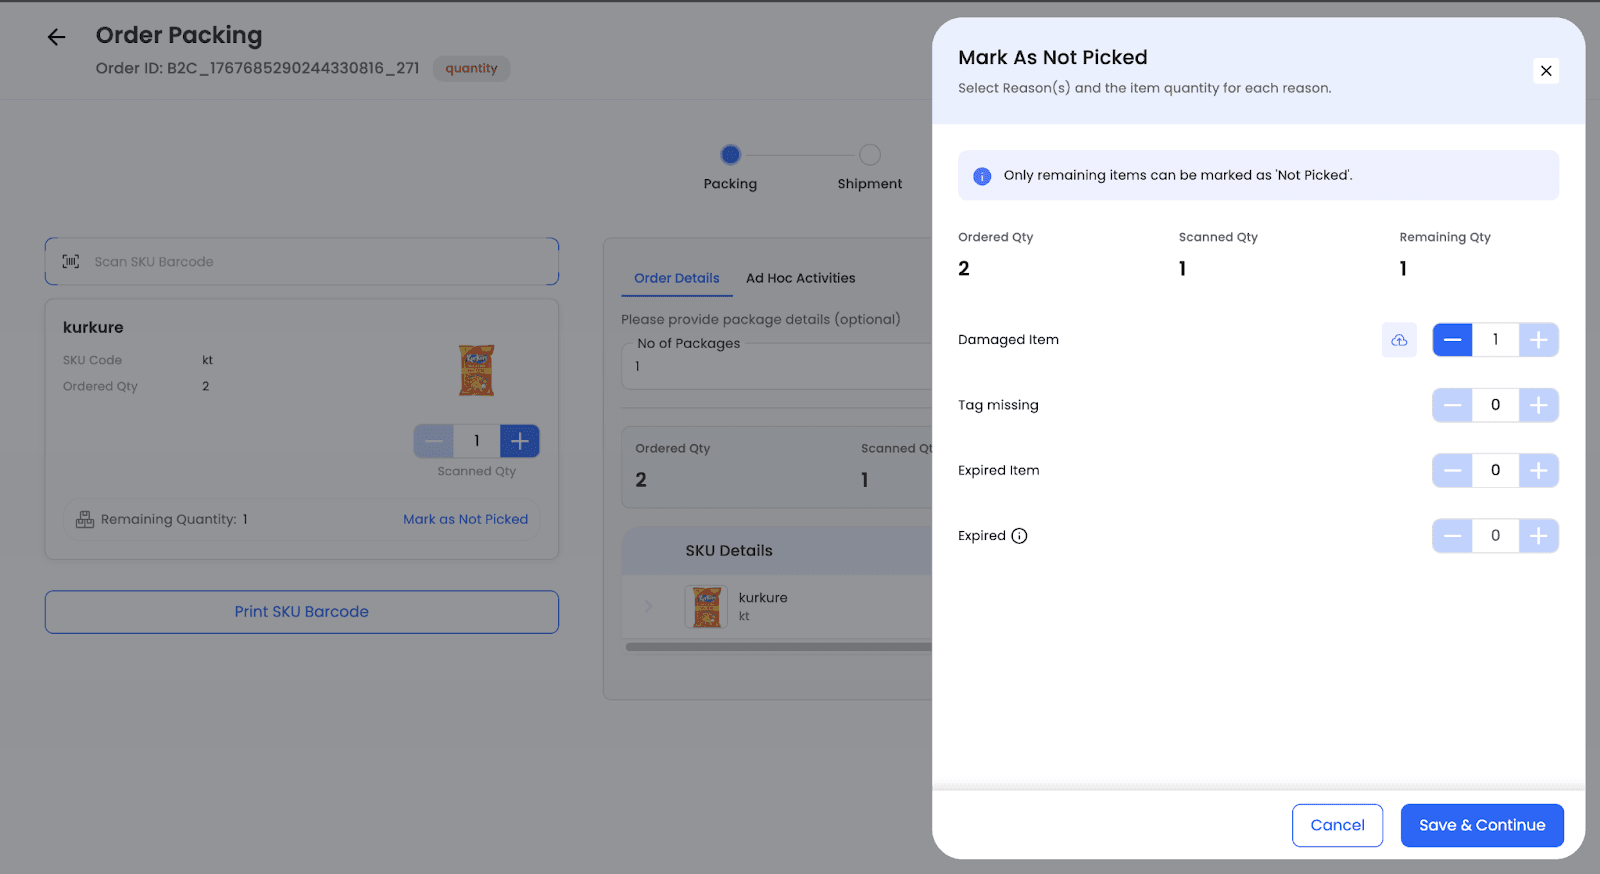
Task: Click the kurkure product thumbnail in SKU card
Action: click(x=476, y=370)
